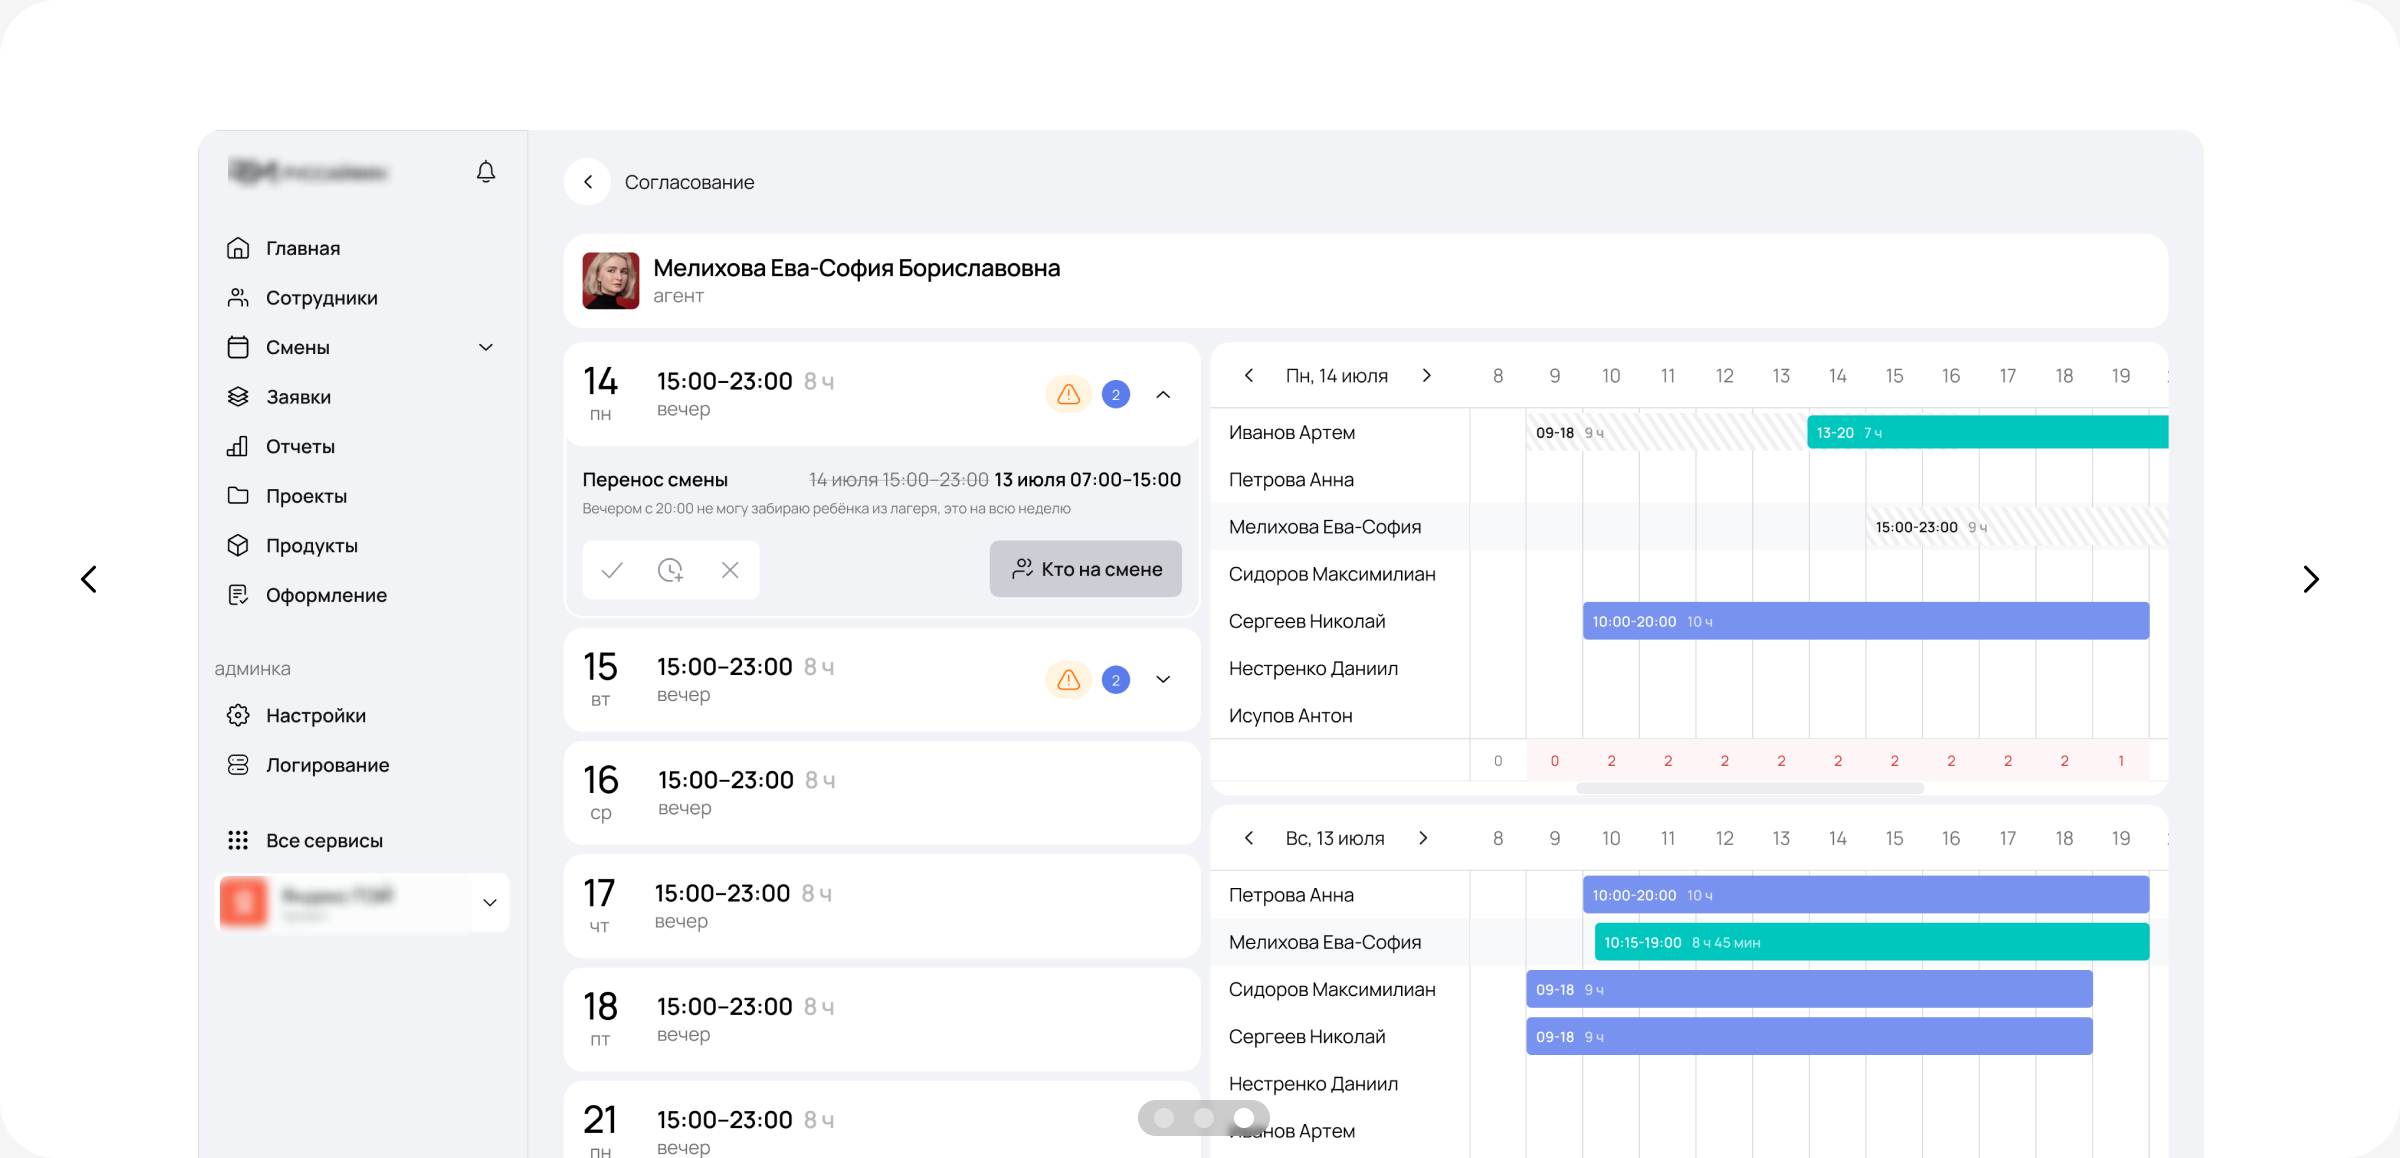Click Петрова Анна in 14 июля schedule
The height and width of the screenshot is (1158, 2400).
(1291, 480)
